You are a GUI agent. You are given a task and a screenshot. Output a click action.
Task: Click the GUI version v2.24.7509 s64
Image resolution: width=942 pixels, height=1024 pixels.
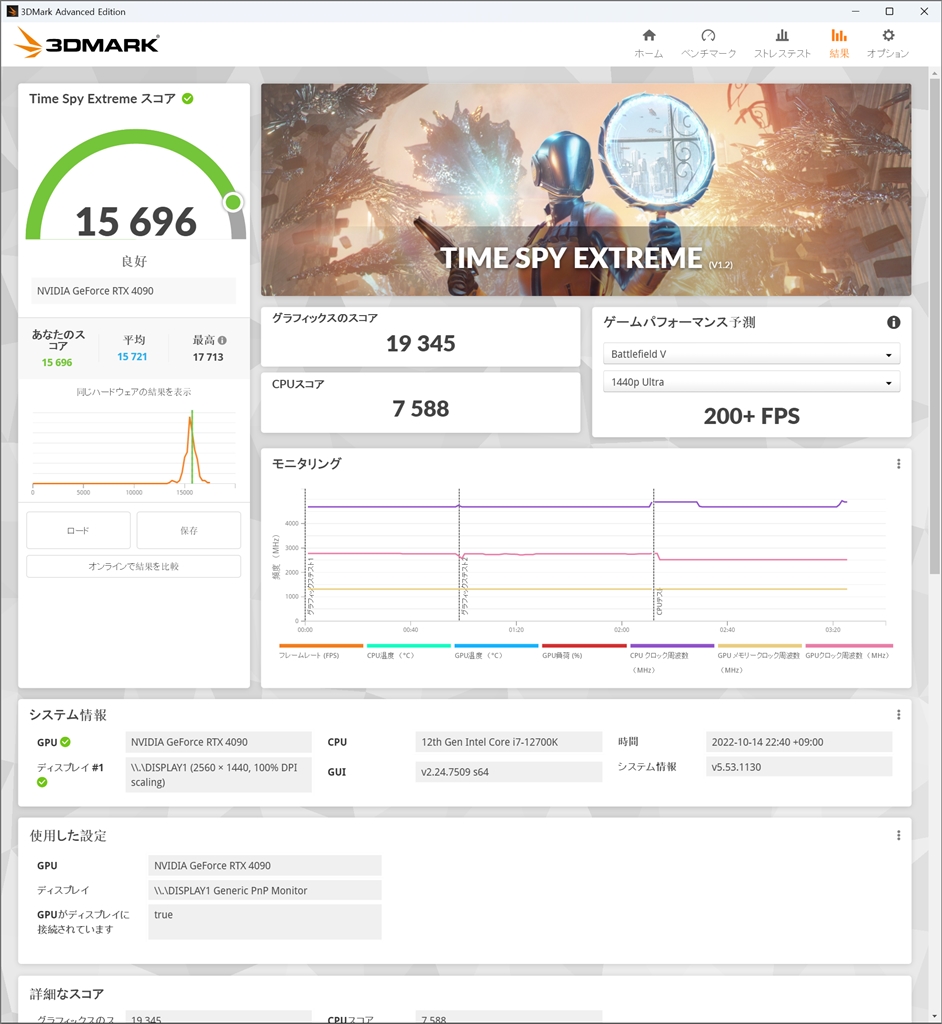pyautogui.click(x=508, y=772)
